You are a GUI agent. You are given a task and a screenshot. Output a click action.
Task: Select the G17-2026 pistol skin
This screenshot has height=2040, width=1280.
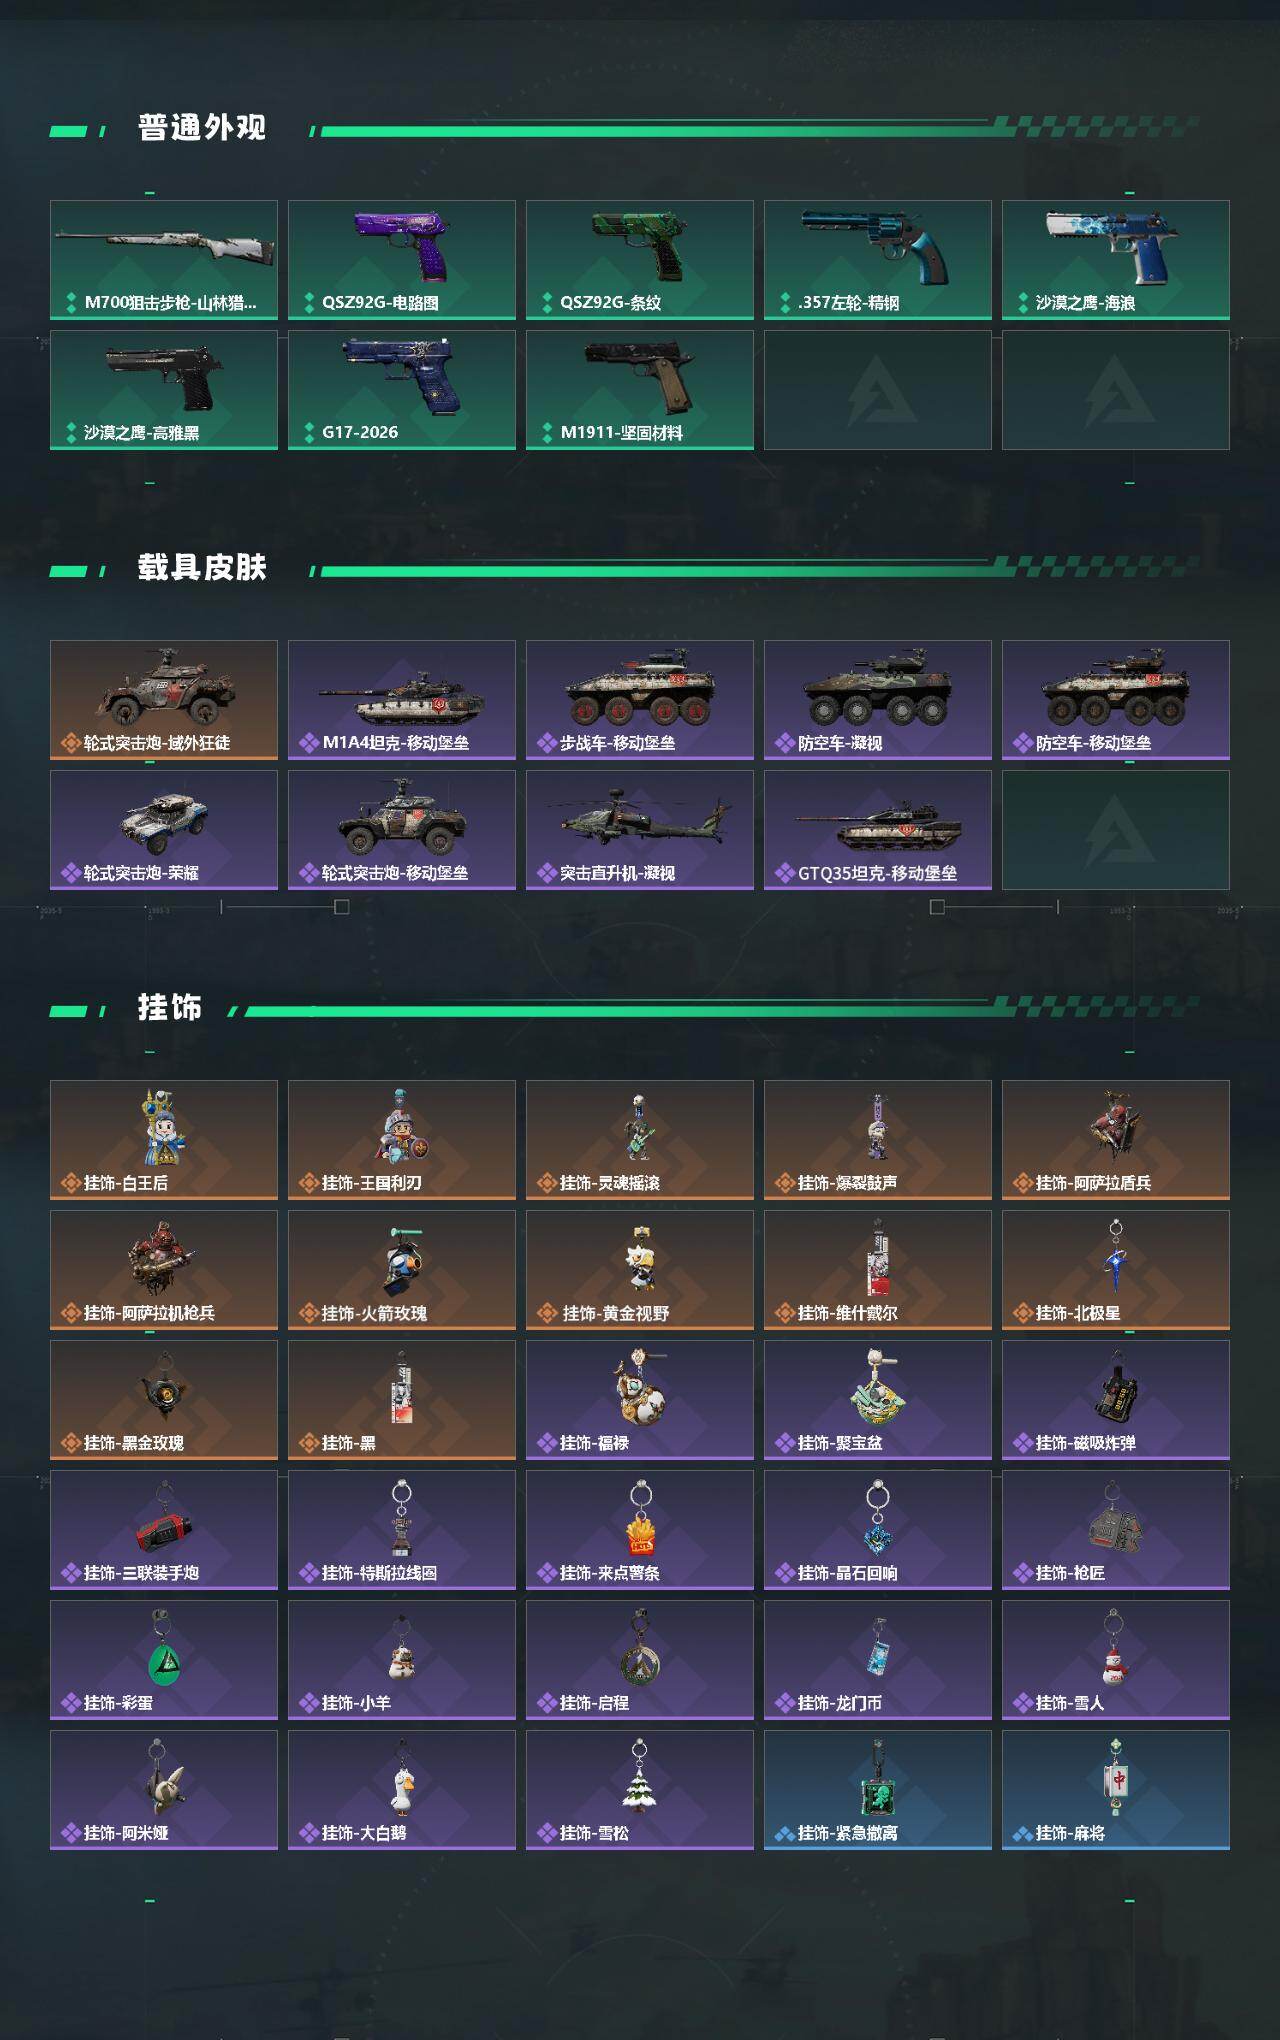tap(402, 390)
